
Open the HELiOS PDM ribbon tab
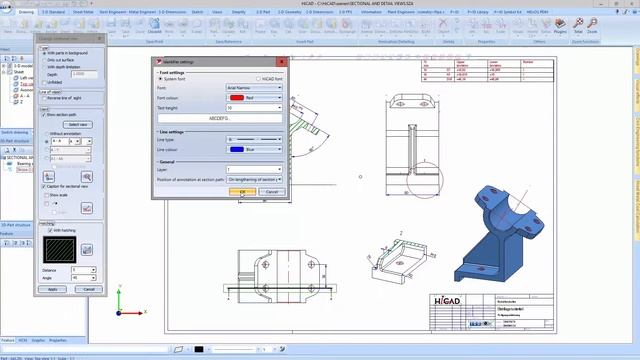(537, 12)
